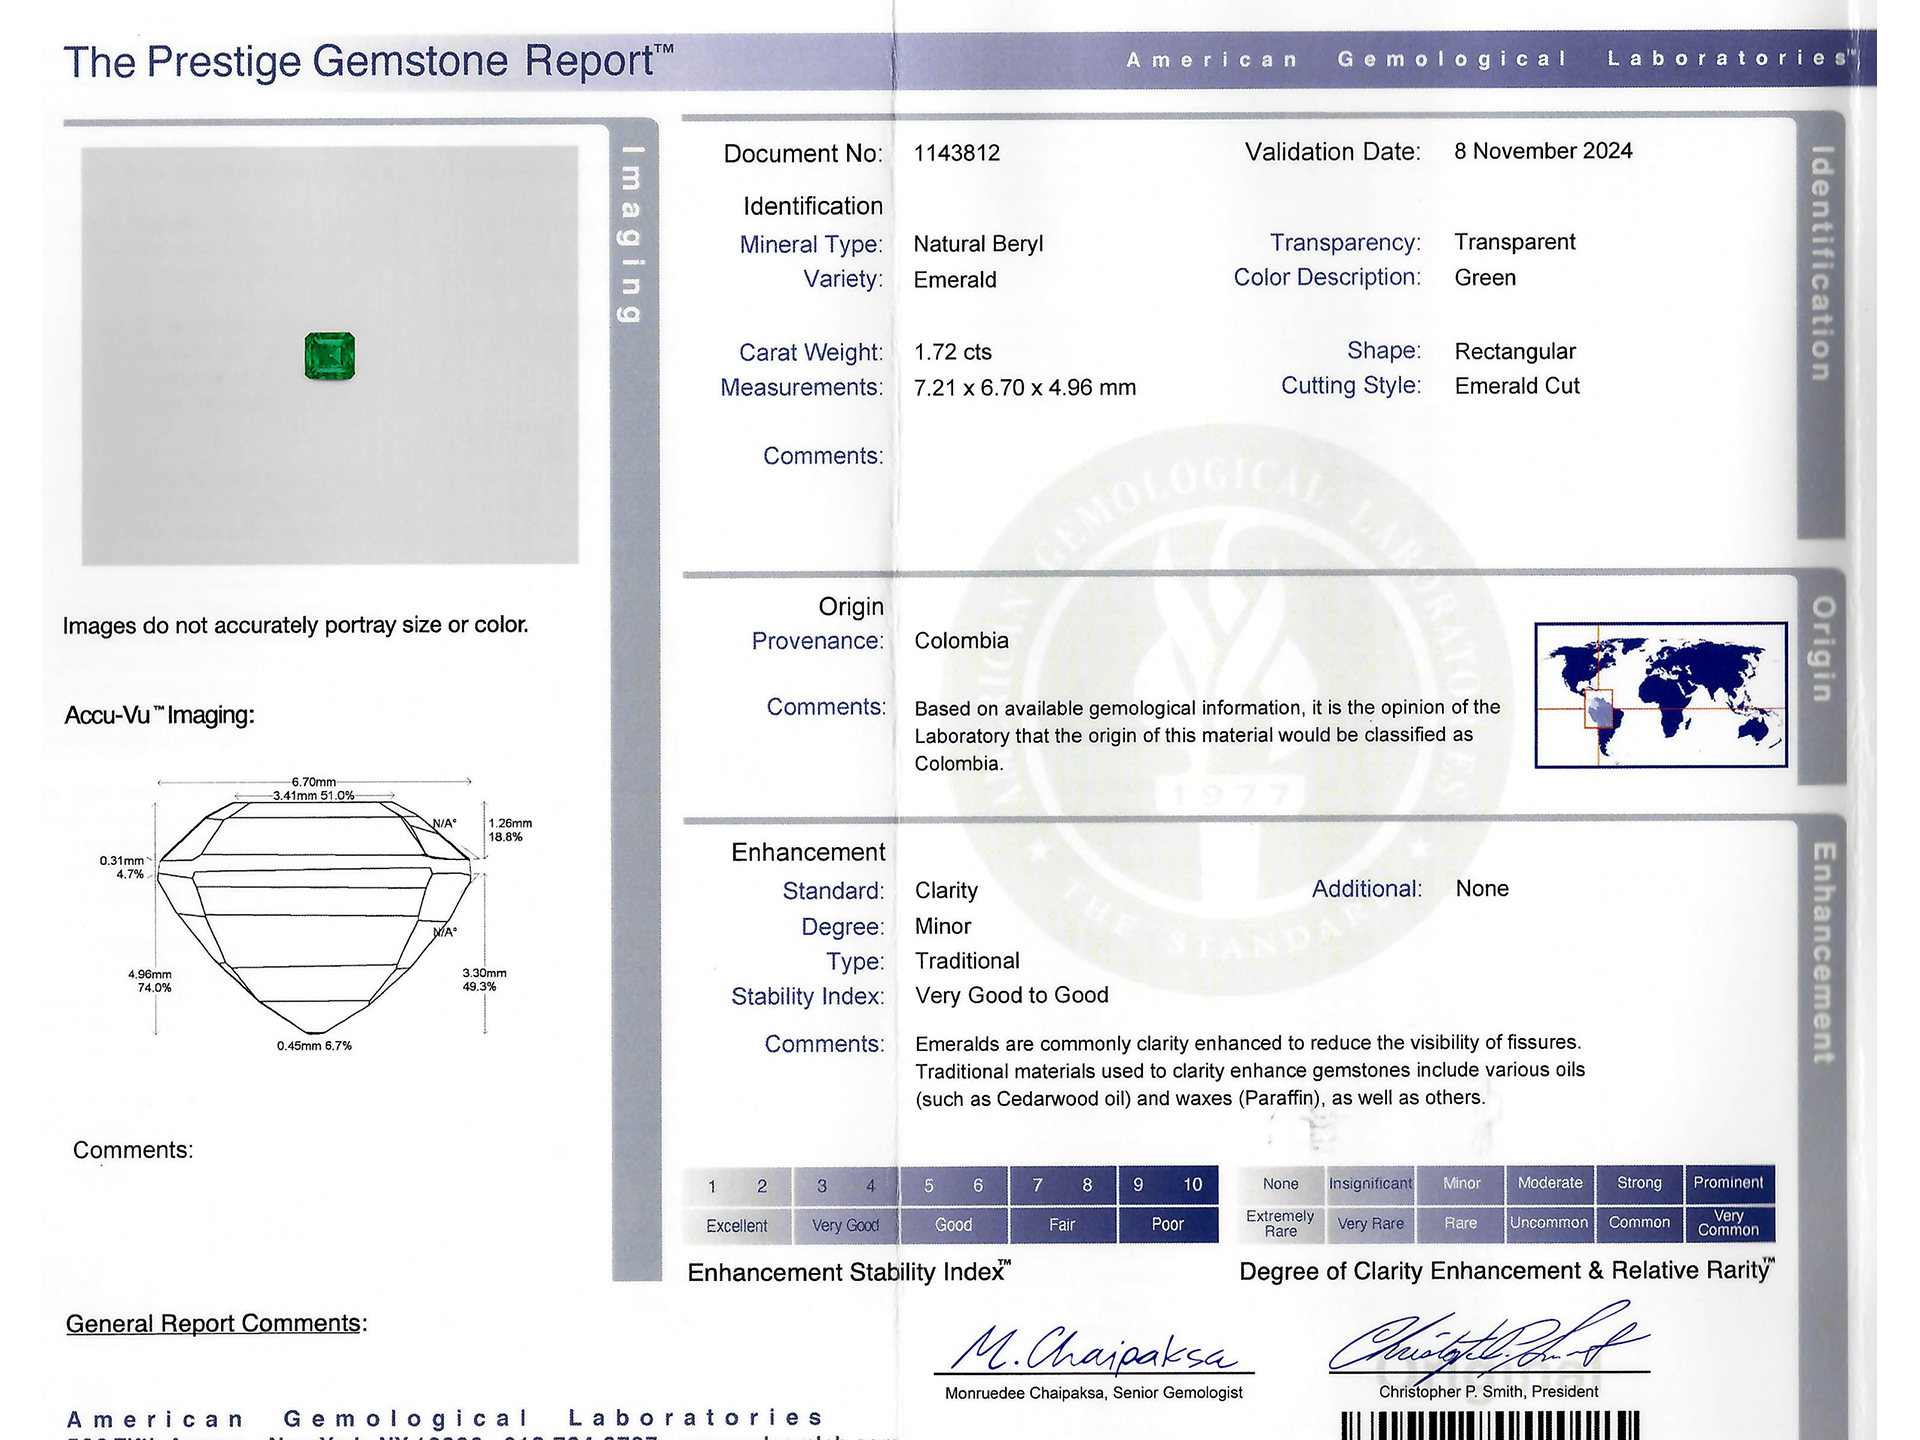Click 'Degree of Clarity Enhancement & Relative Rarity' caption

tap(1507, 1271)
